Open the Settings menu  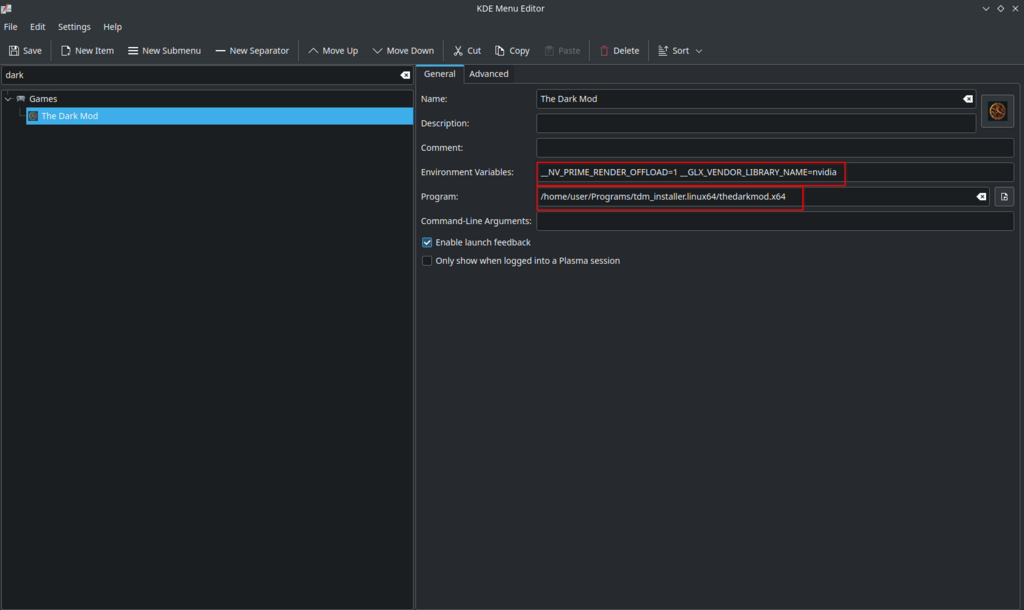tap(74, 27)
